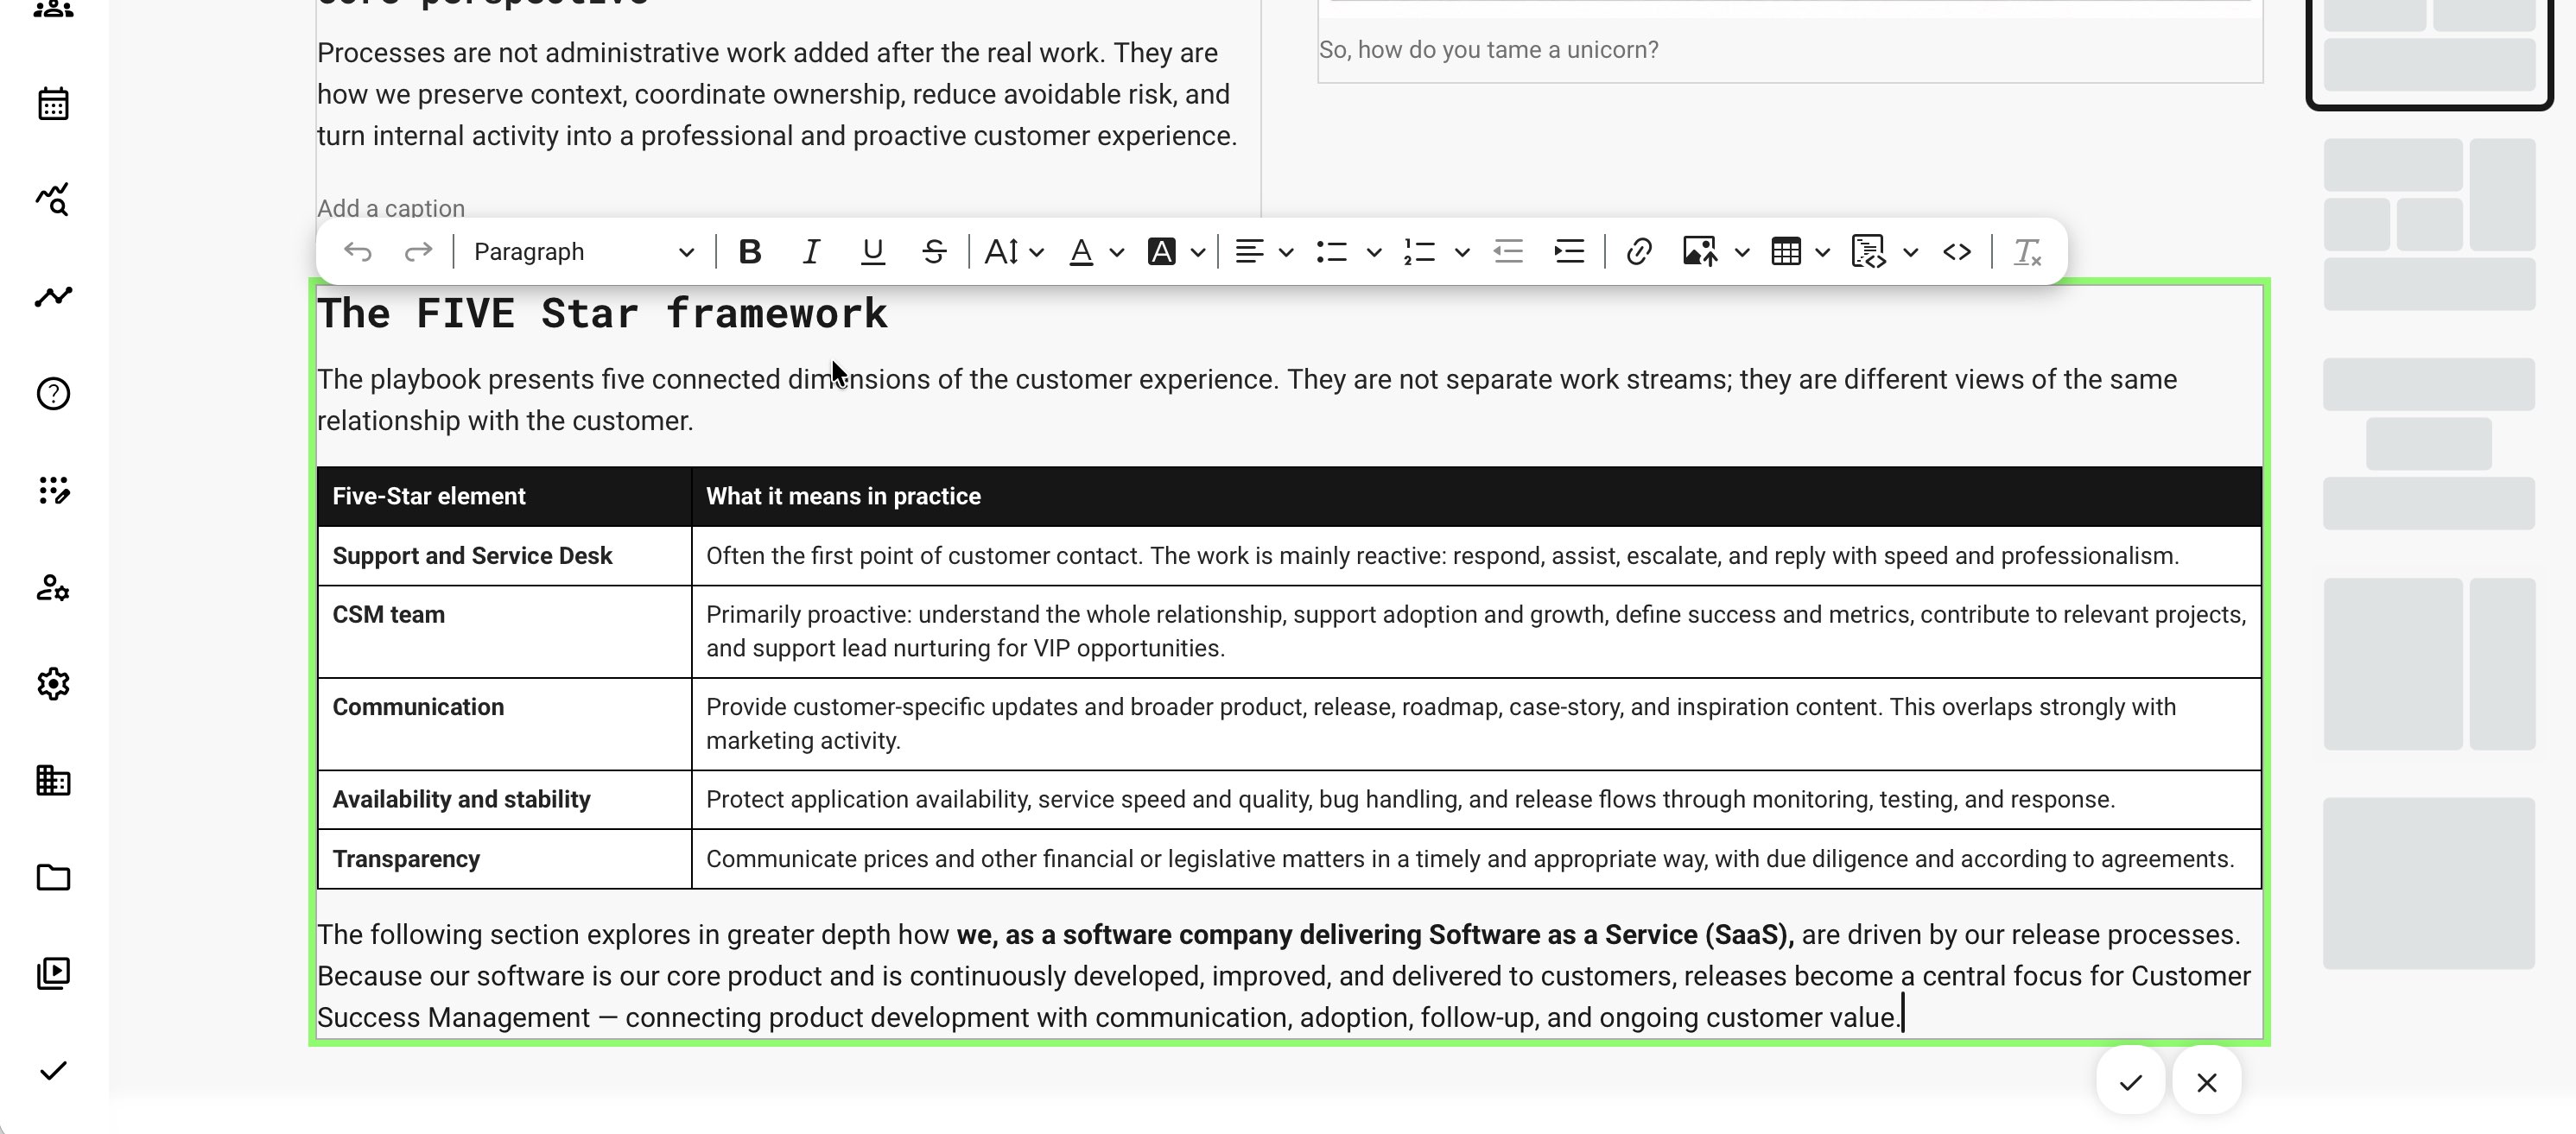Insert a hyperlink with link icon

(x=1638, y=252)
